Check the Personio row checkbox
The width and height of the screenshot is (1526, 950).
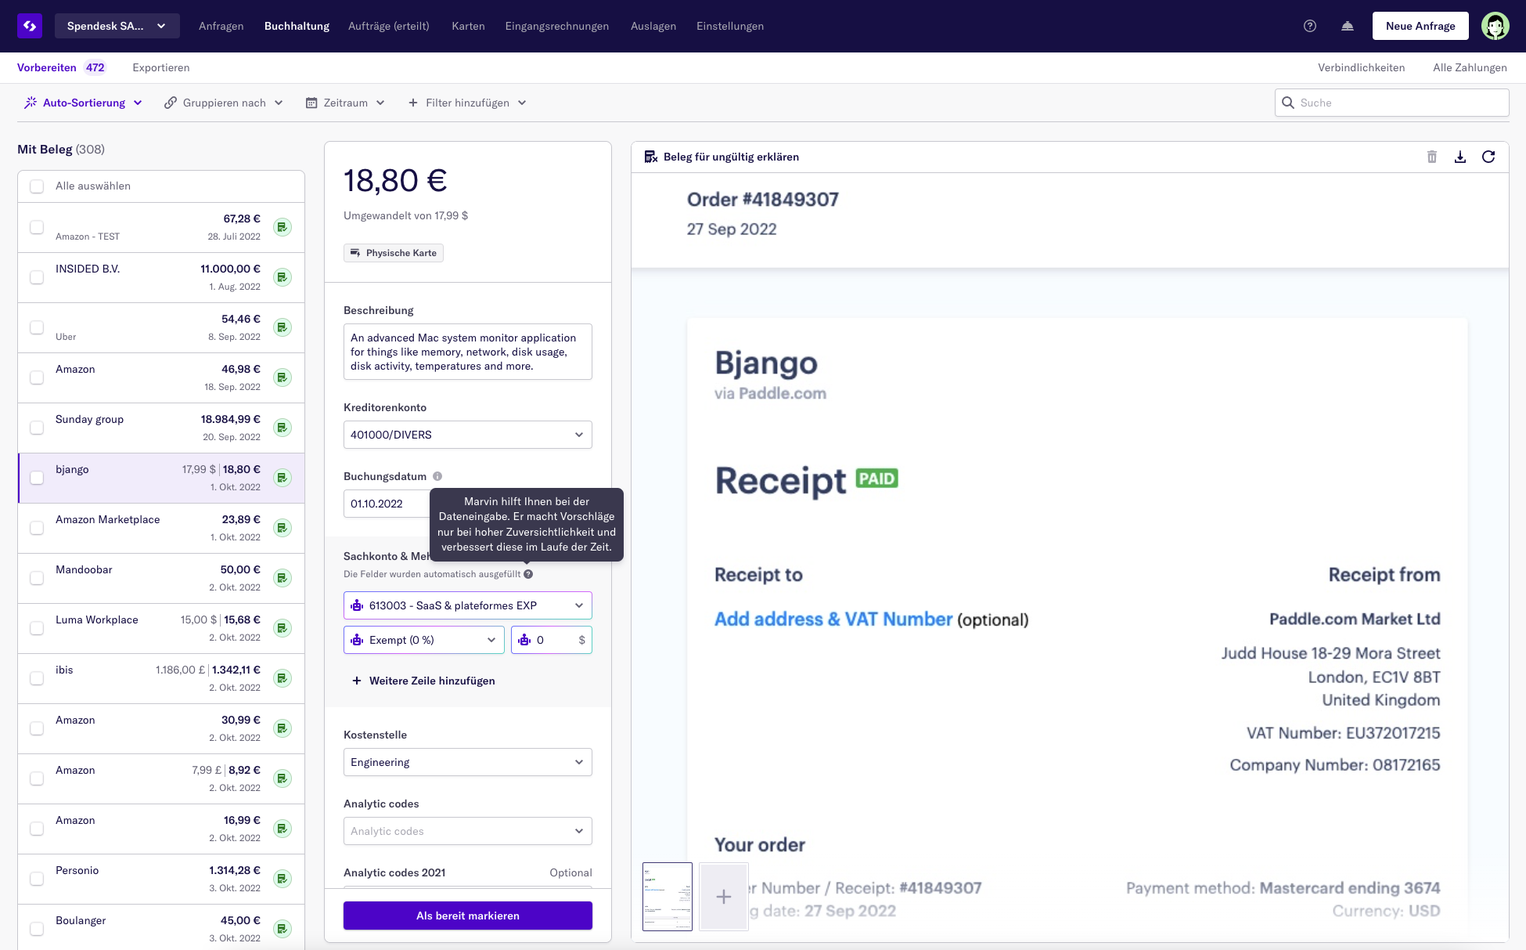point(37,878)
